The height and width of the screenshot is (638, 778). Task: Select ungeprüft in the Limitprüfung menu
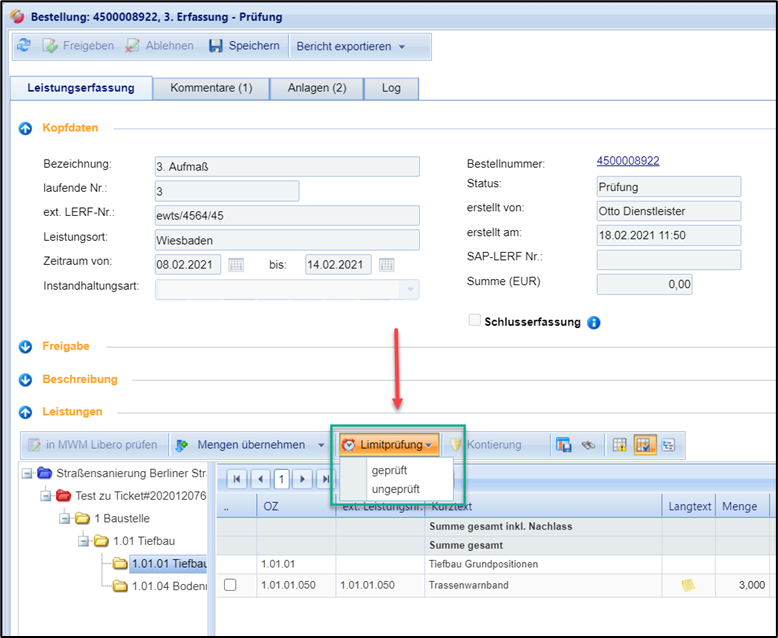coord(395,489)
